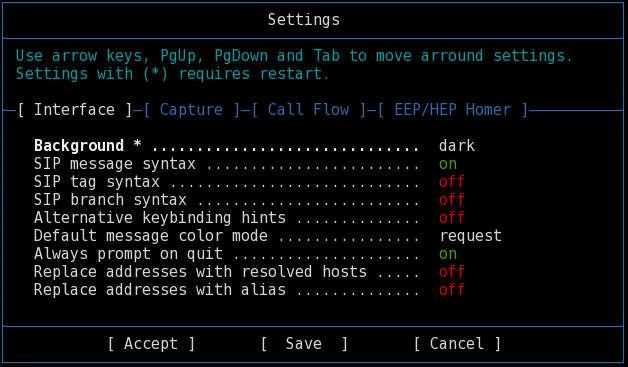This screenshot has width=628, height=367.
Task: Toggle SIP message syntax on value
Action: 448,164
